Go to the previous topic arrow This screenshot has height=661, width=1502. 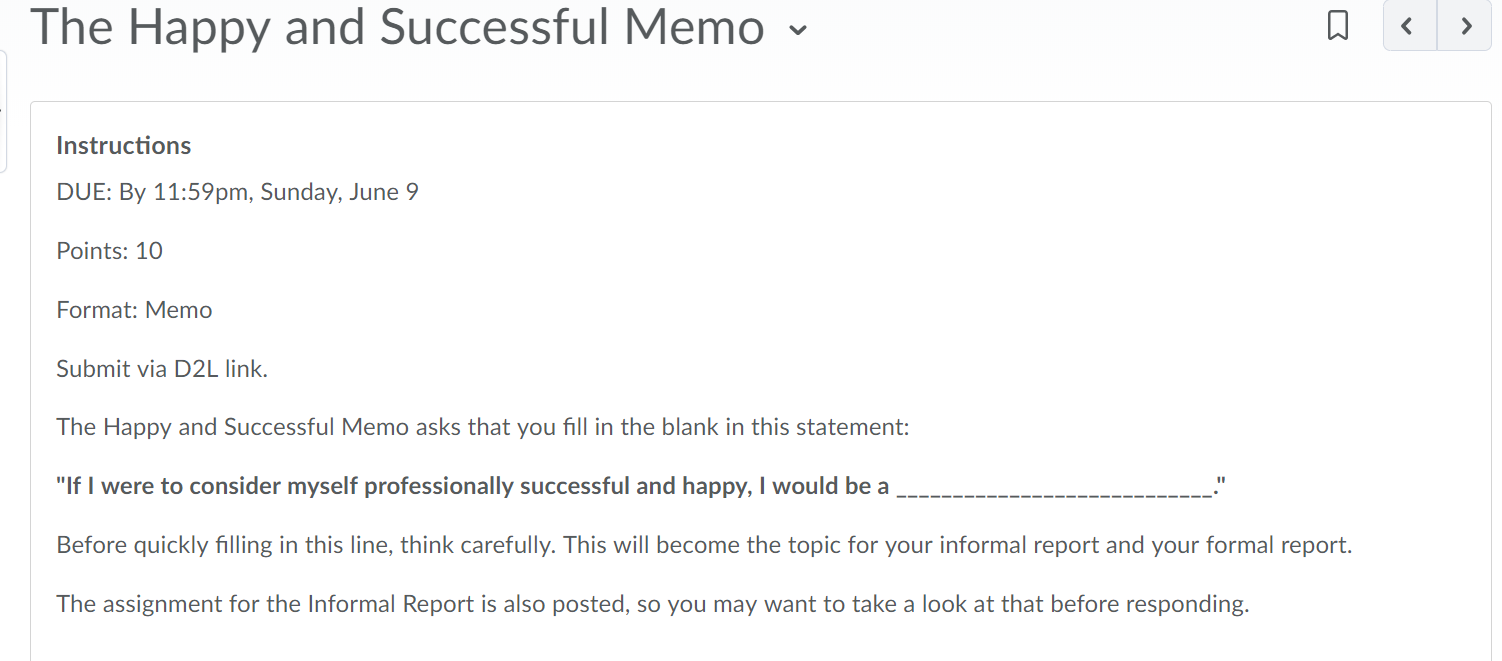(1409, 26)
